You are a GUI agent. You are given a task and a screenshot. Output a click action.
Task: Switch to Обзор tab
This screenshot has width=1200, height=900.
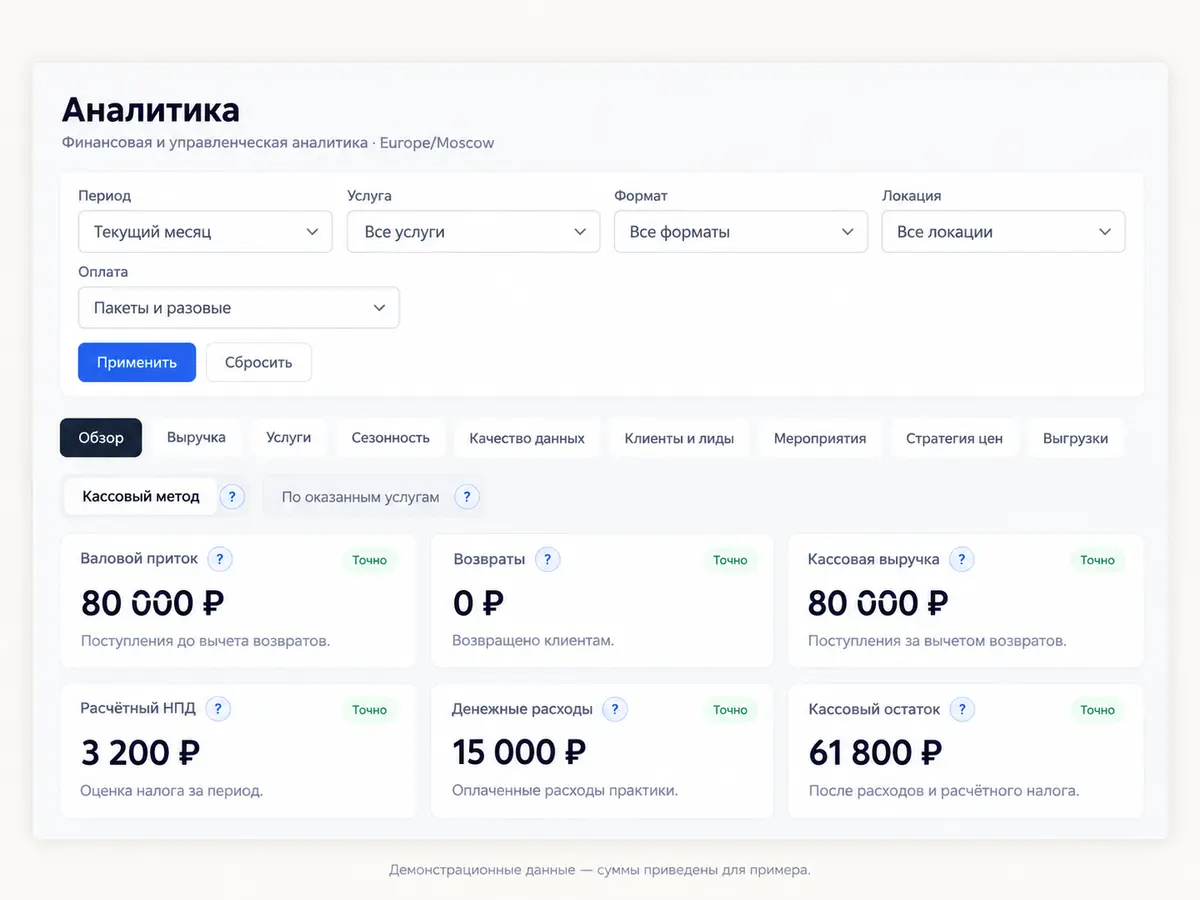coord(101,438)
